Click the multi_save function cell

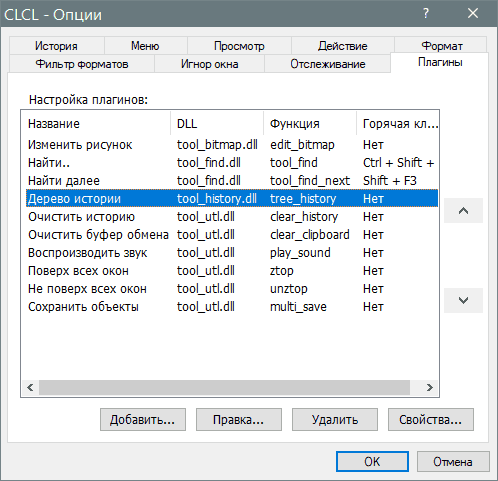tap(298, 307)
